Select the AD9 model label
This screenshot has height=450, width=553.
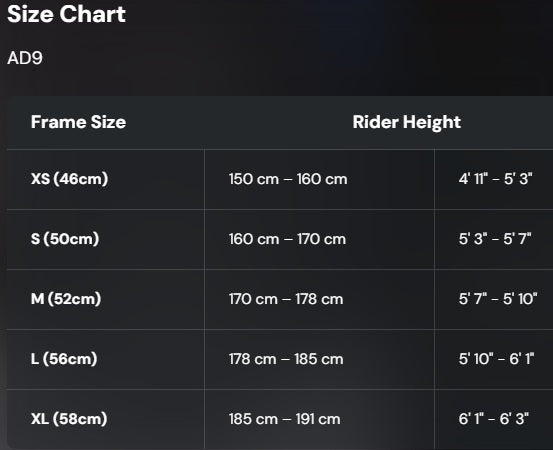[25, 58]
